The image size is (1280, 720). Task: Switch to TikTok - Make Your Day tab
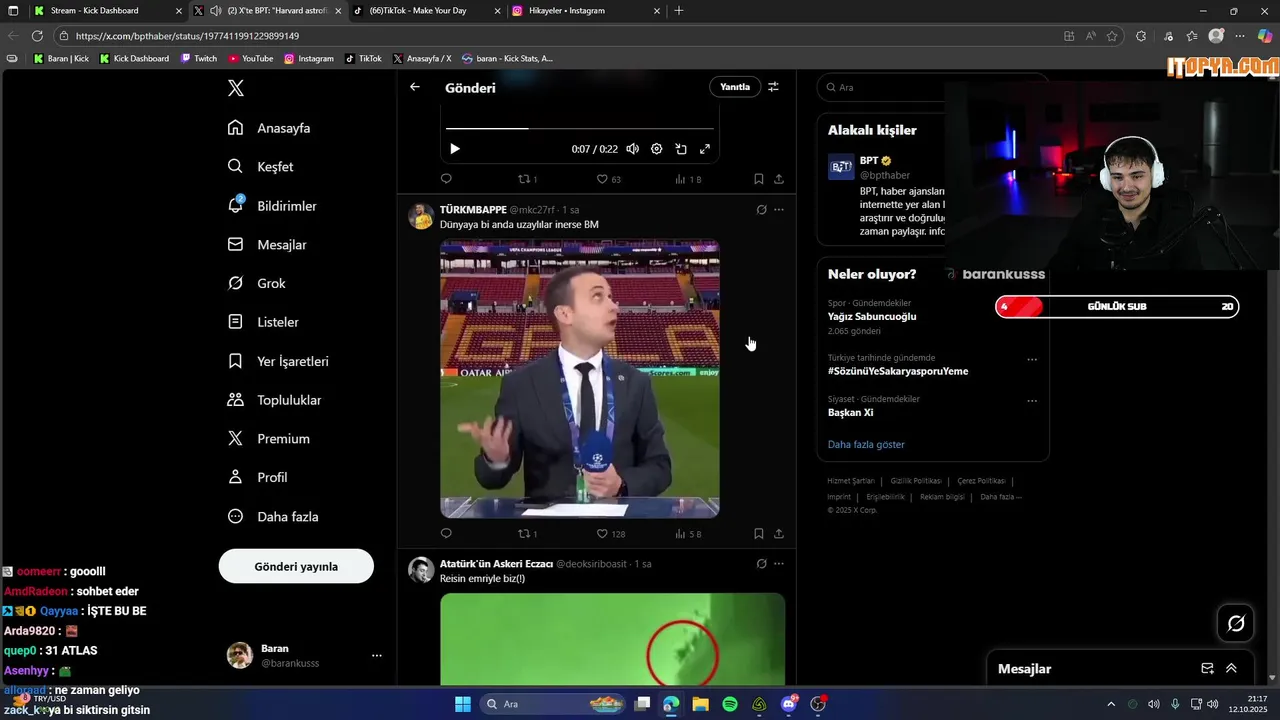click(x=427, y=10)
